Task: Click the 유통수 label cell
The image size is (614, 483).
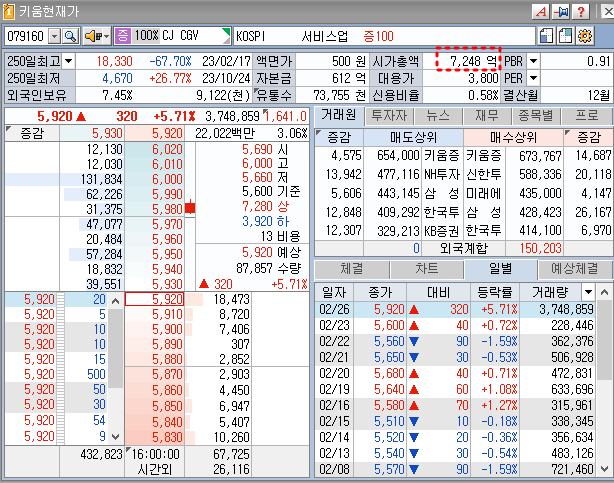Action: click(x=274, y=95)
